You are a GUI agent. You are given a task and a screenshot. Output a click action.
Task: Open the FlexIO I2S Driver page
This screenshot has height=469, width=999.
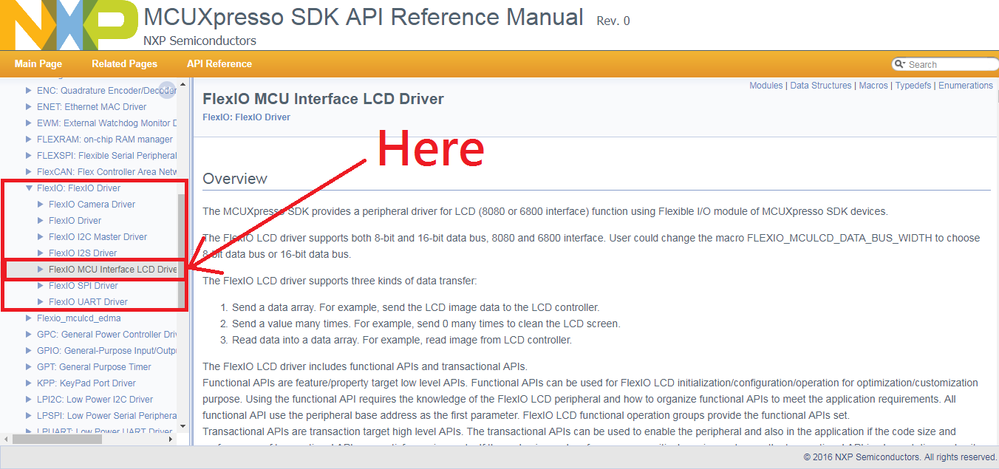point(82,253)
